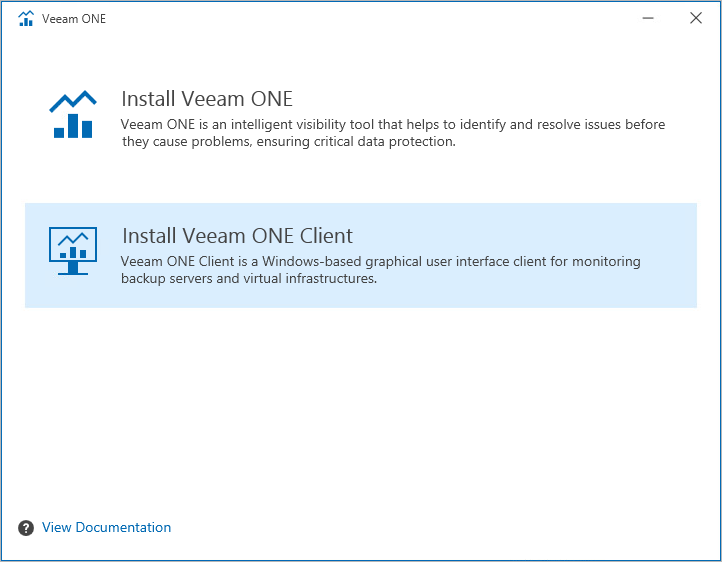Open the View Documentation link
The image size is (722, 562).
coord(106,527)
